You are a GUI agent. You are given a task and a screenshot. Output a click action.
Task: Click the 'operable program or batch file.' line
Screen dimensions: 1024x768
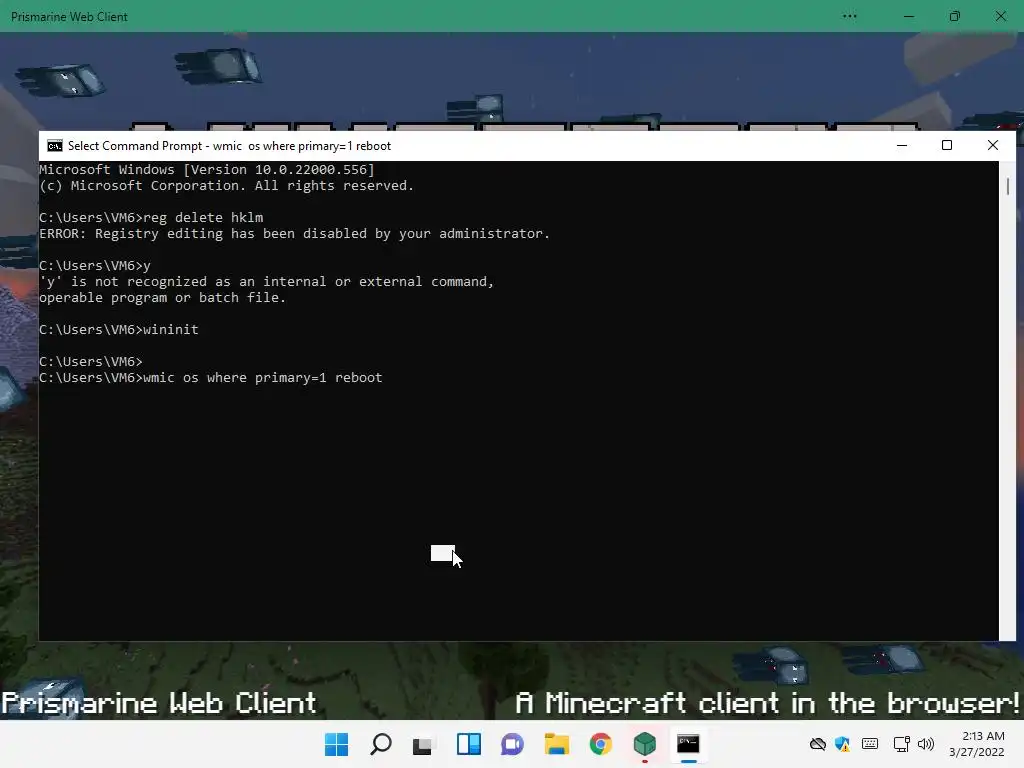point(163,297)
